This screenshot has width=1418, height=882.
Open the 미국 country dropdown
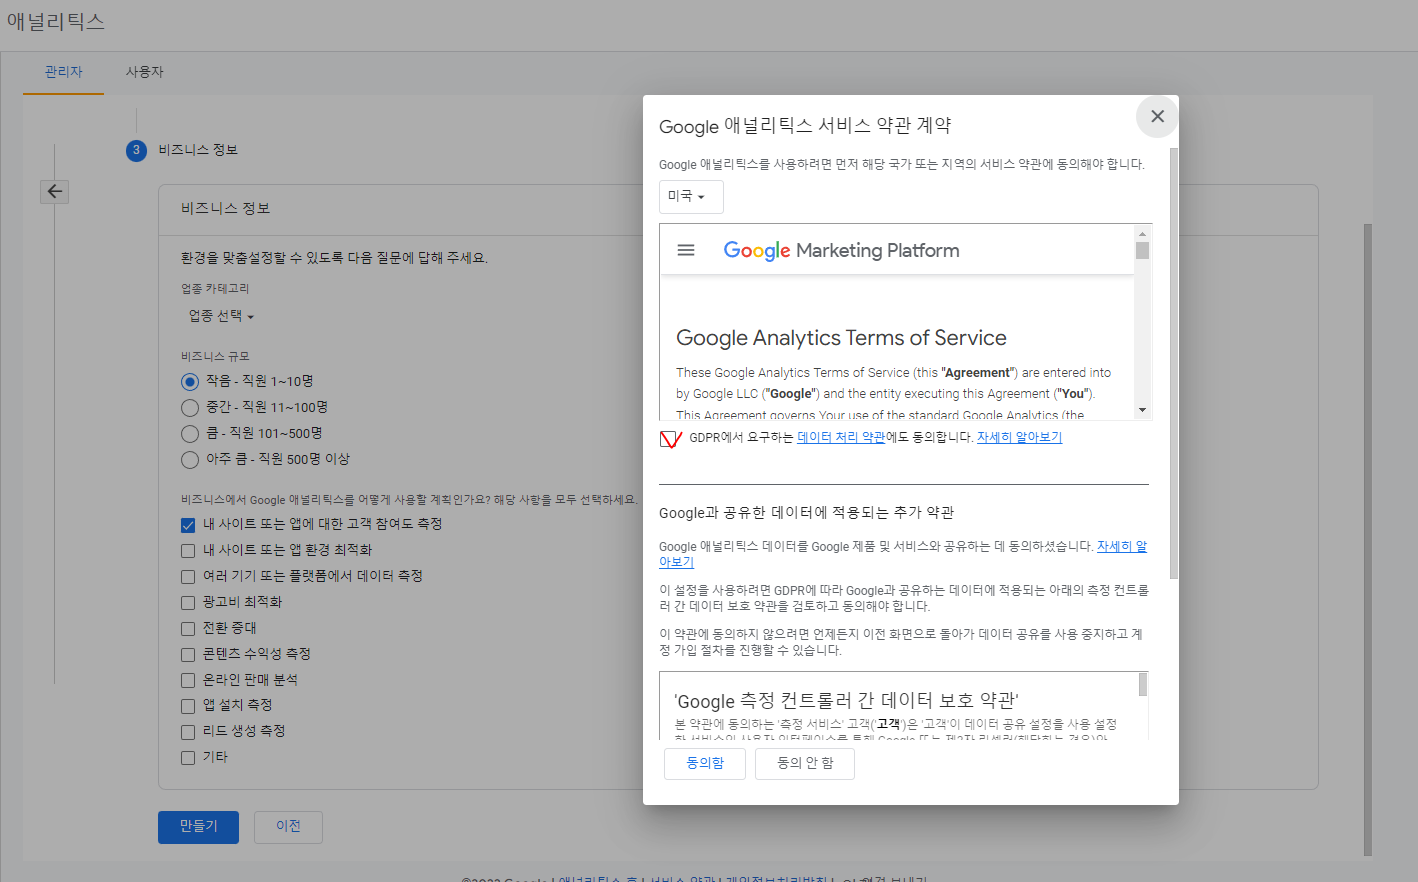[x=691, y=196]
